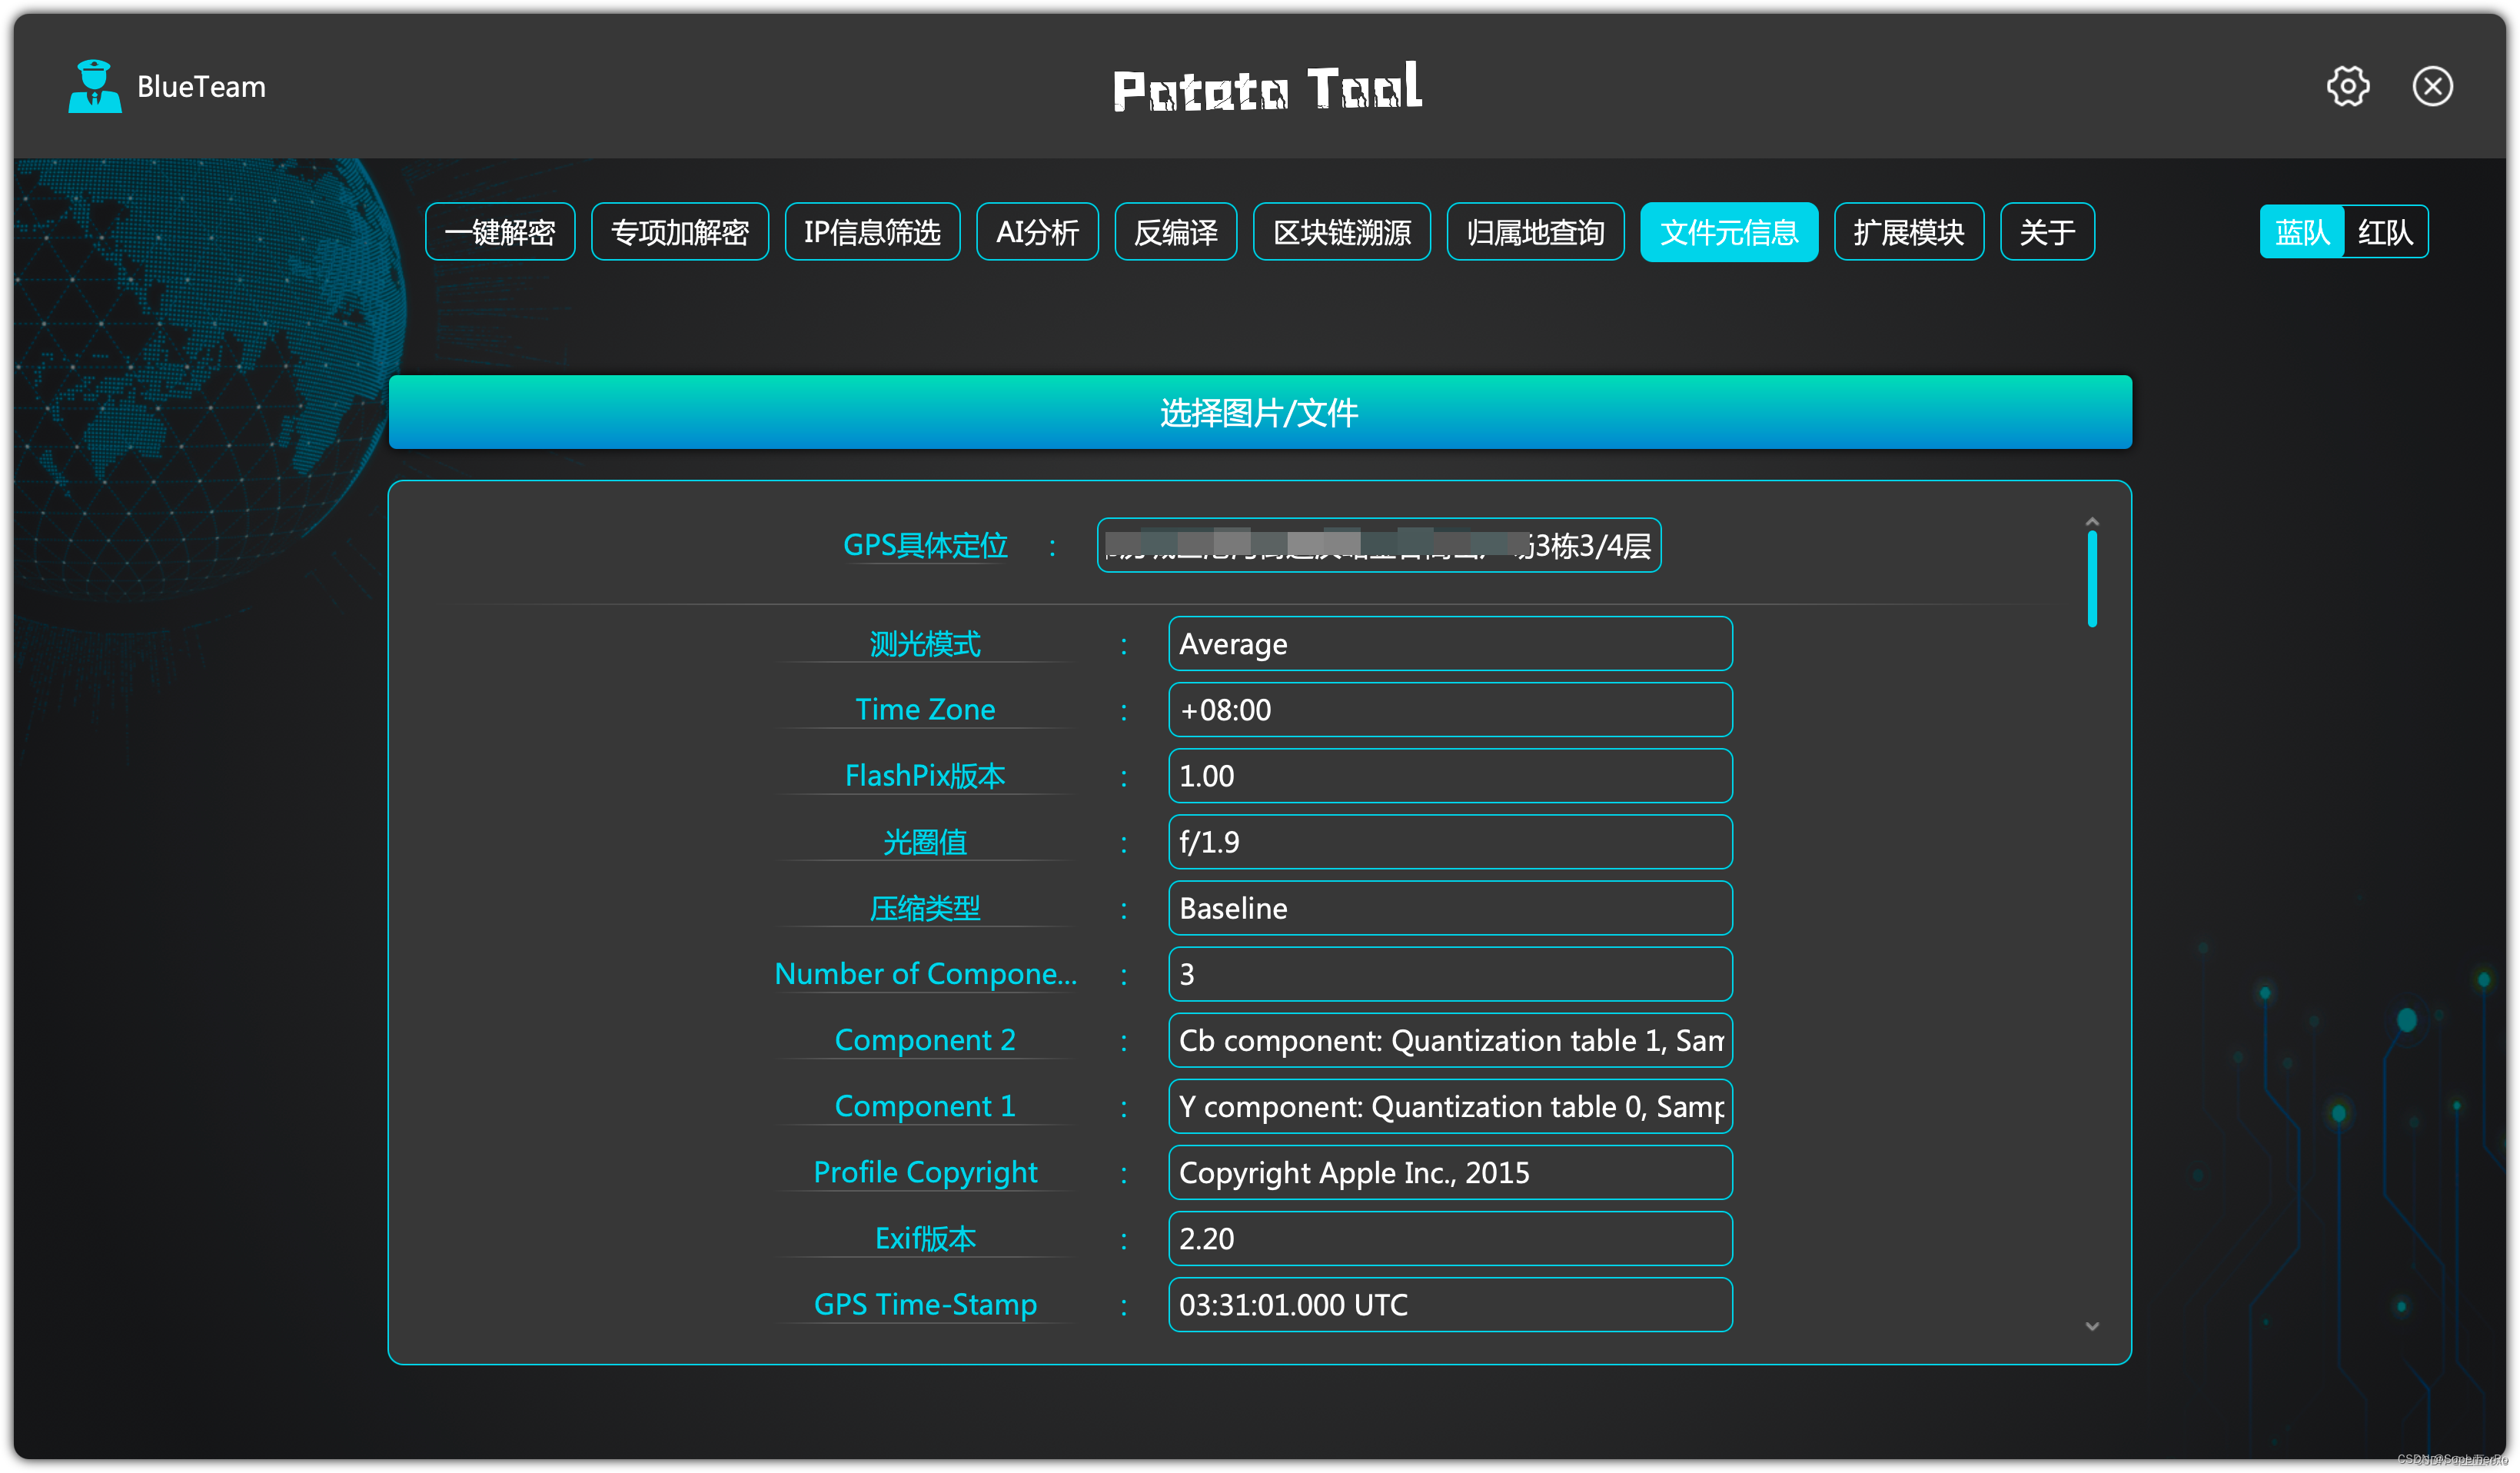The width and height of the screenshot is (2520, 1473).
Task: Switch to 蓝队 blue team mode
Action: click(x=2300, y=232)
